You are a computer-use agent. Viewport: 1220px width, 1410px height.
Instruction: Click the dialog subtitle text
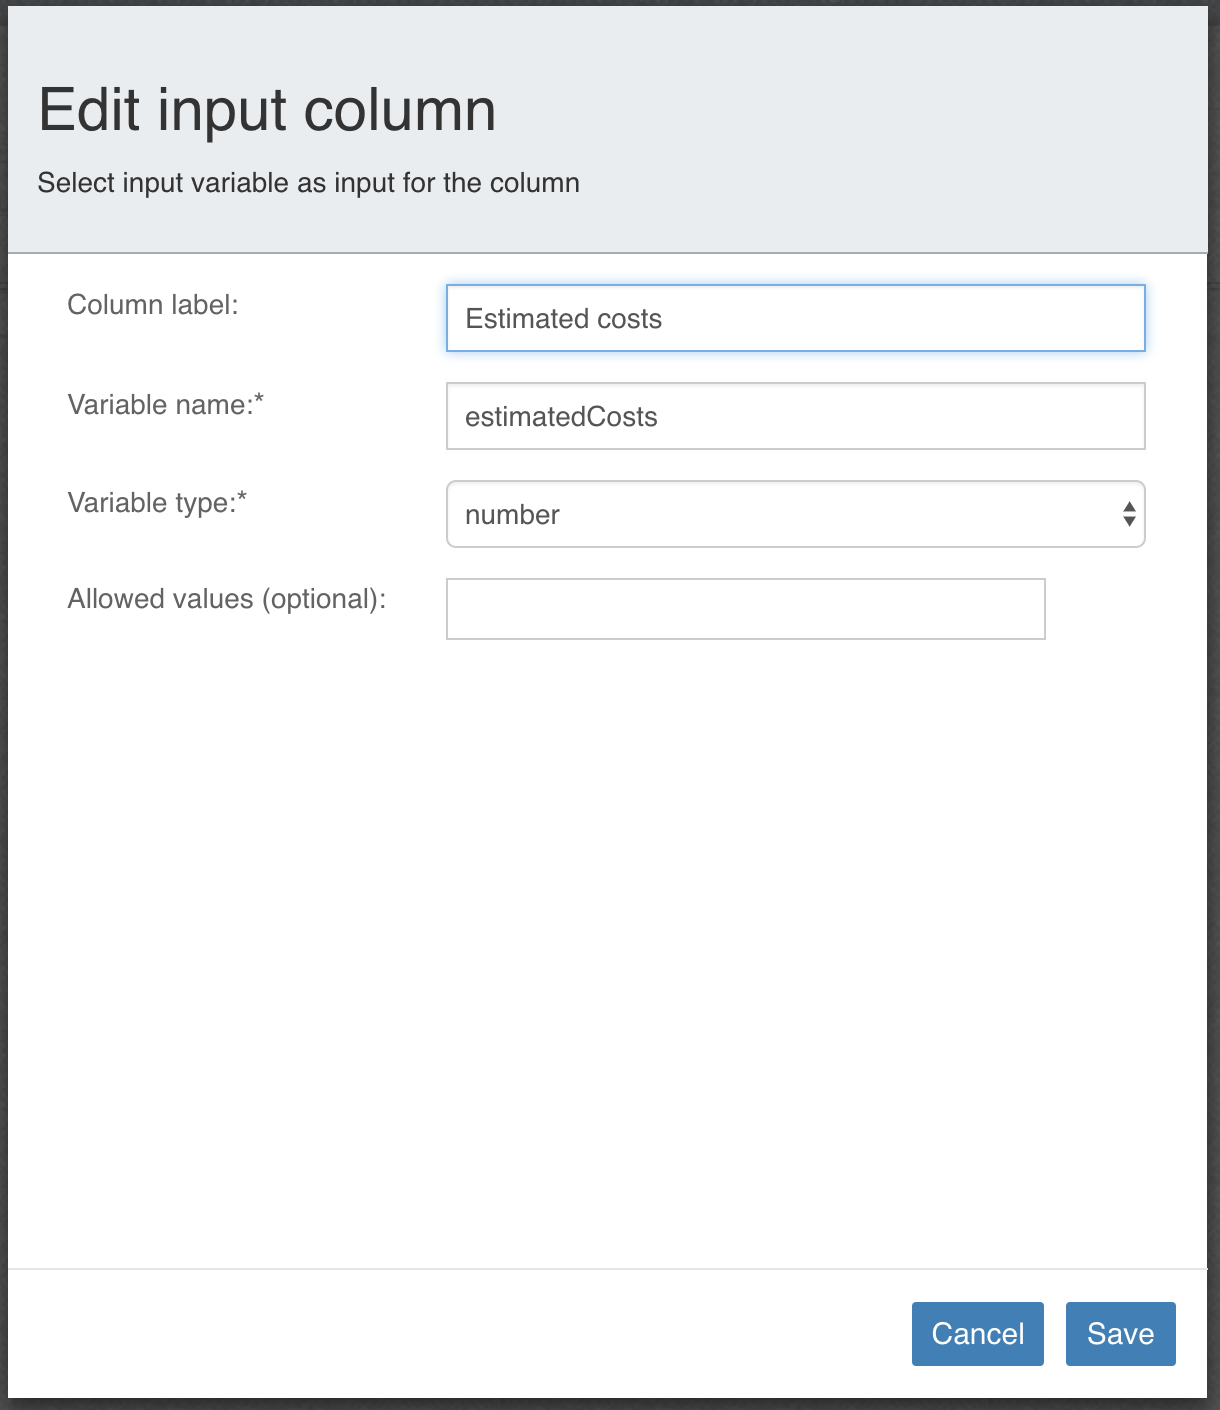pyautogui.click(x=308, y=183)
